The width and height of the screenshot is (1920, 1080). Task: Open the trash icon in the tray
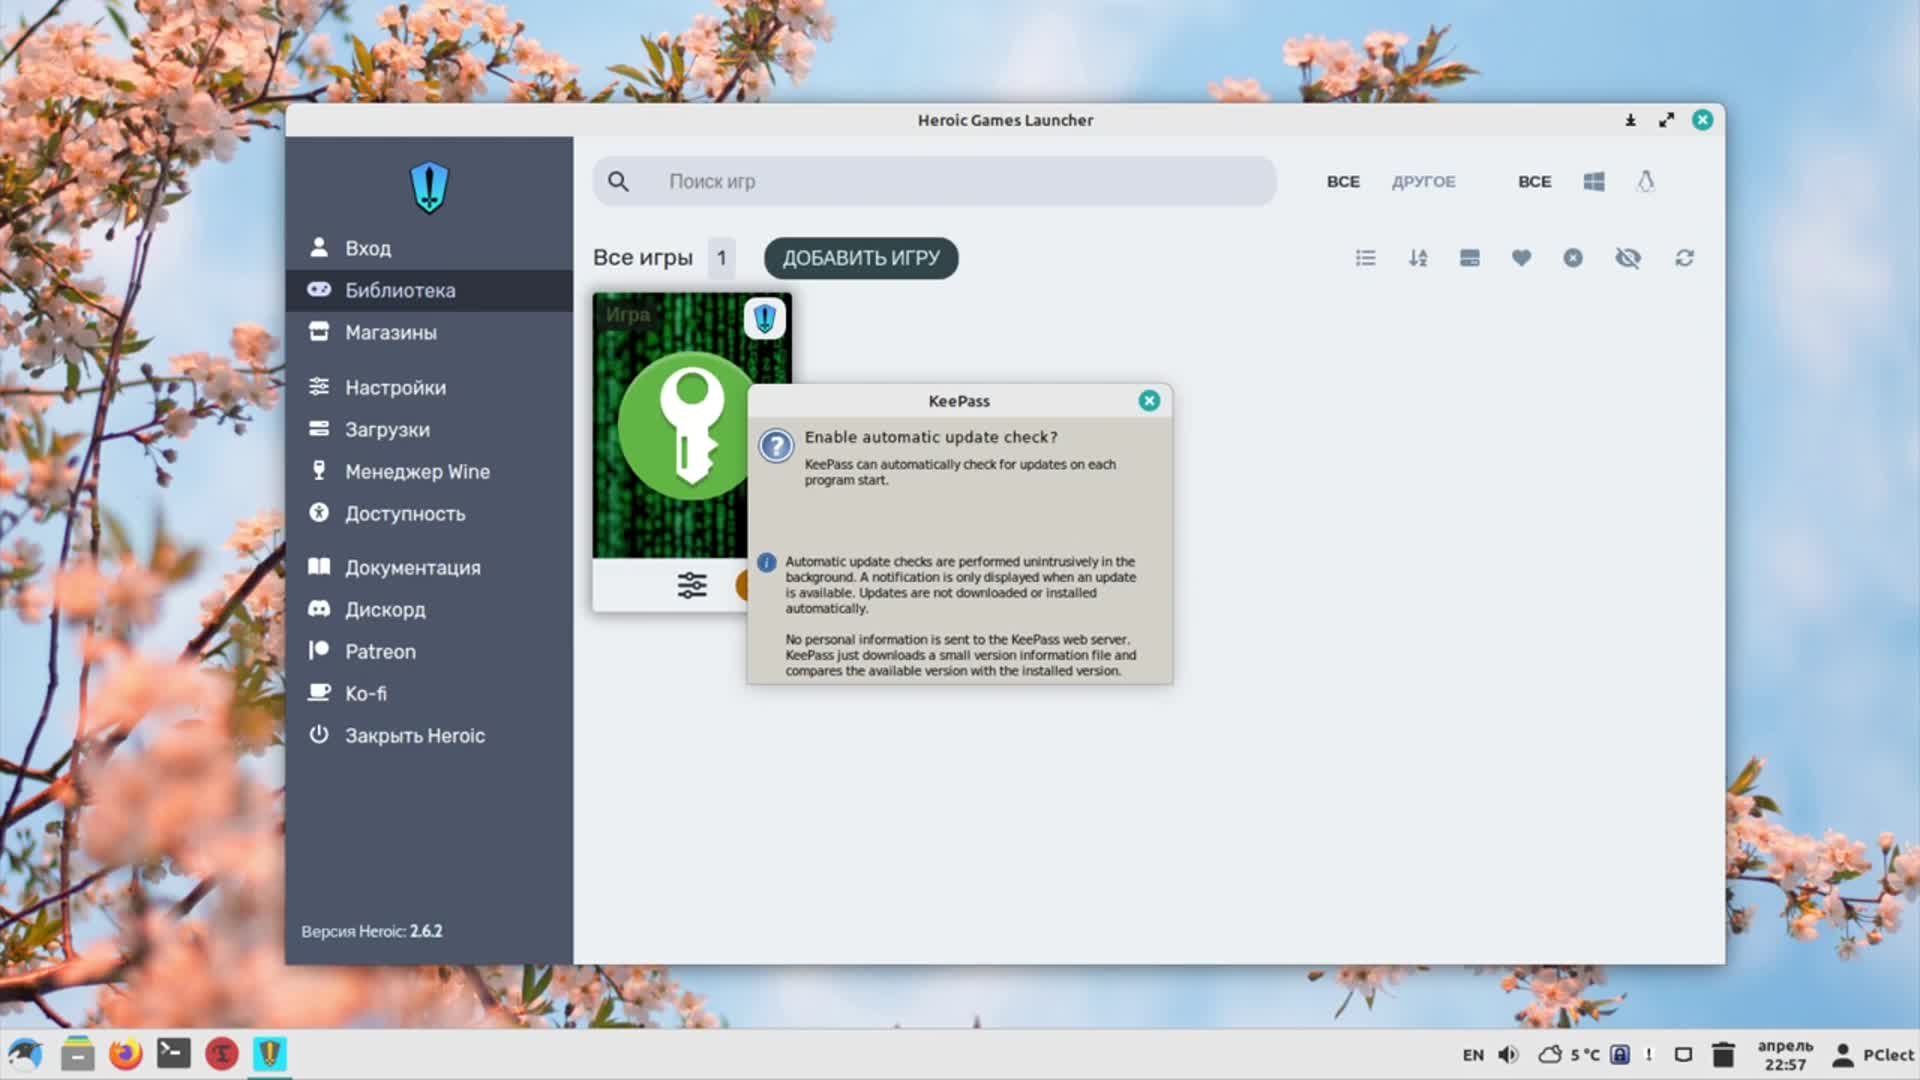pos(1723,1055)
